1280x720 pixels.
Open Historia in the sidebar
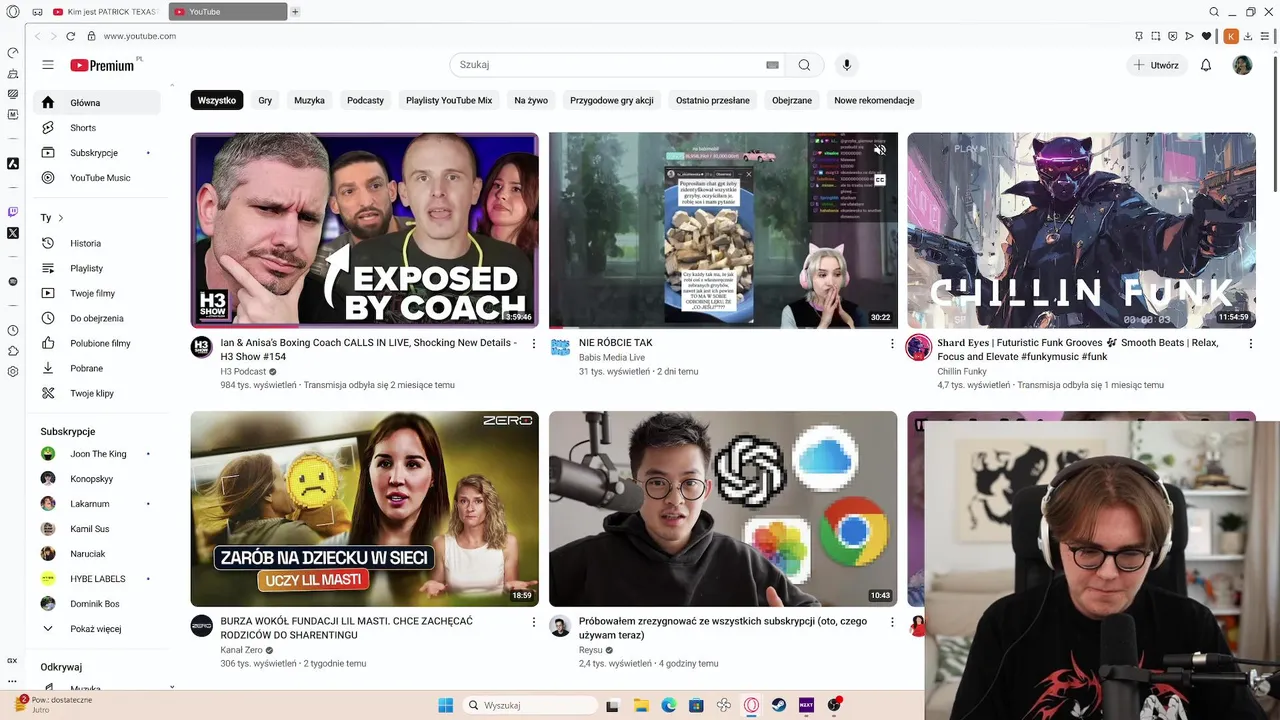(x=96, y=243)
